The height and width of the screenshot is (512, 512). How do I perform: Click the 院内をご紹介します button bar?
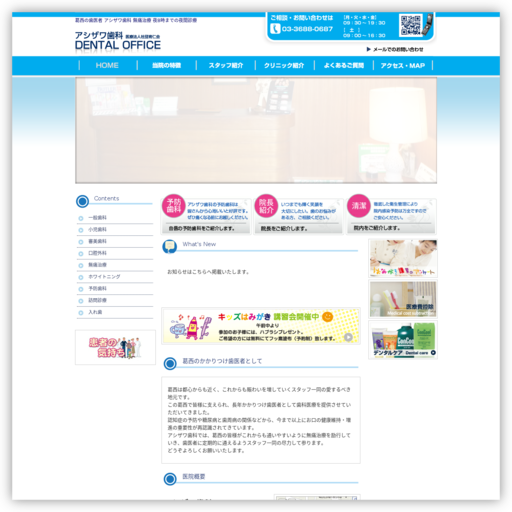tap(391, 228)
